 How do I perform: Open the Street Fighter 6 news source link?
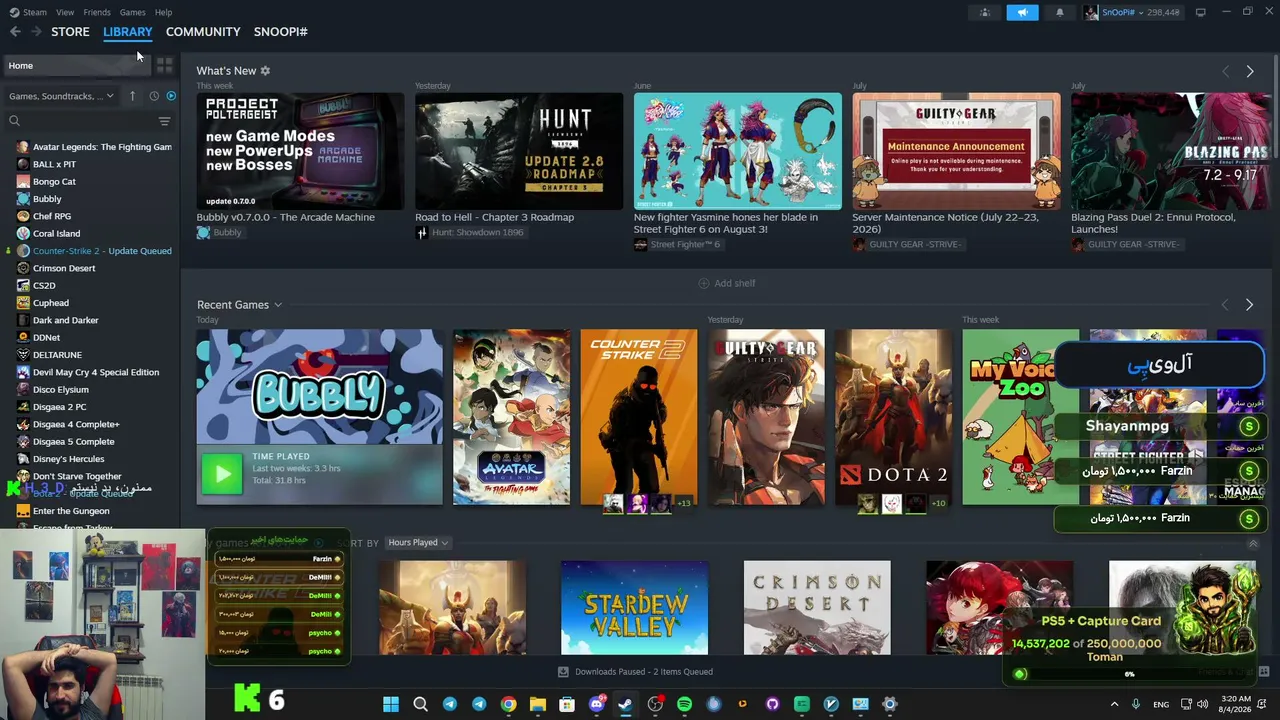677,245
